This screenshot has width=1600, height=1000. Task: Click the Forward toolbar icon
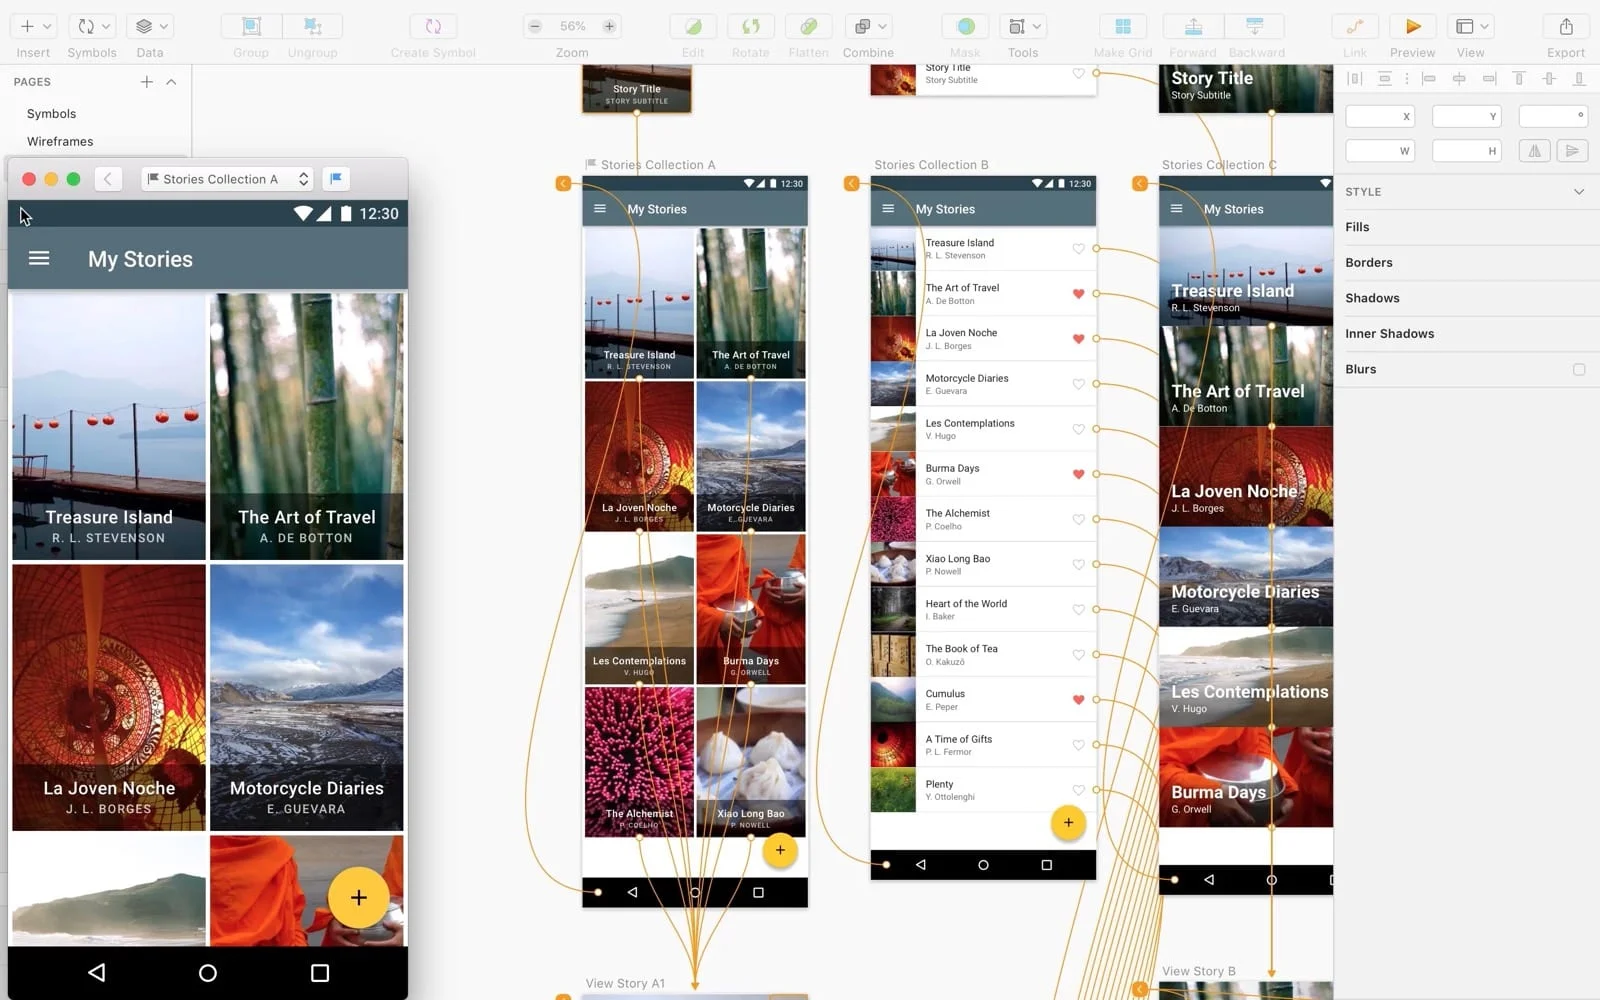point(1194,26)
